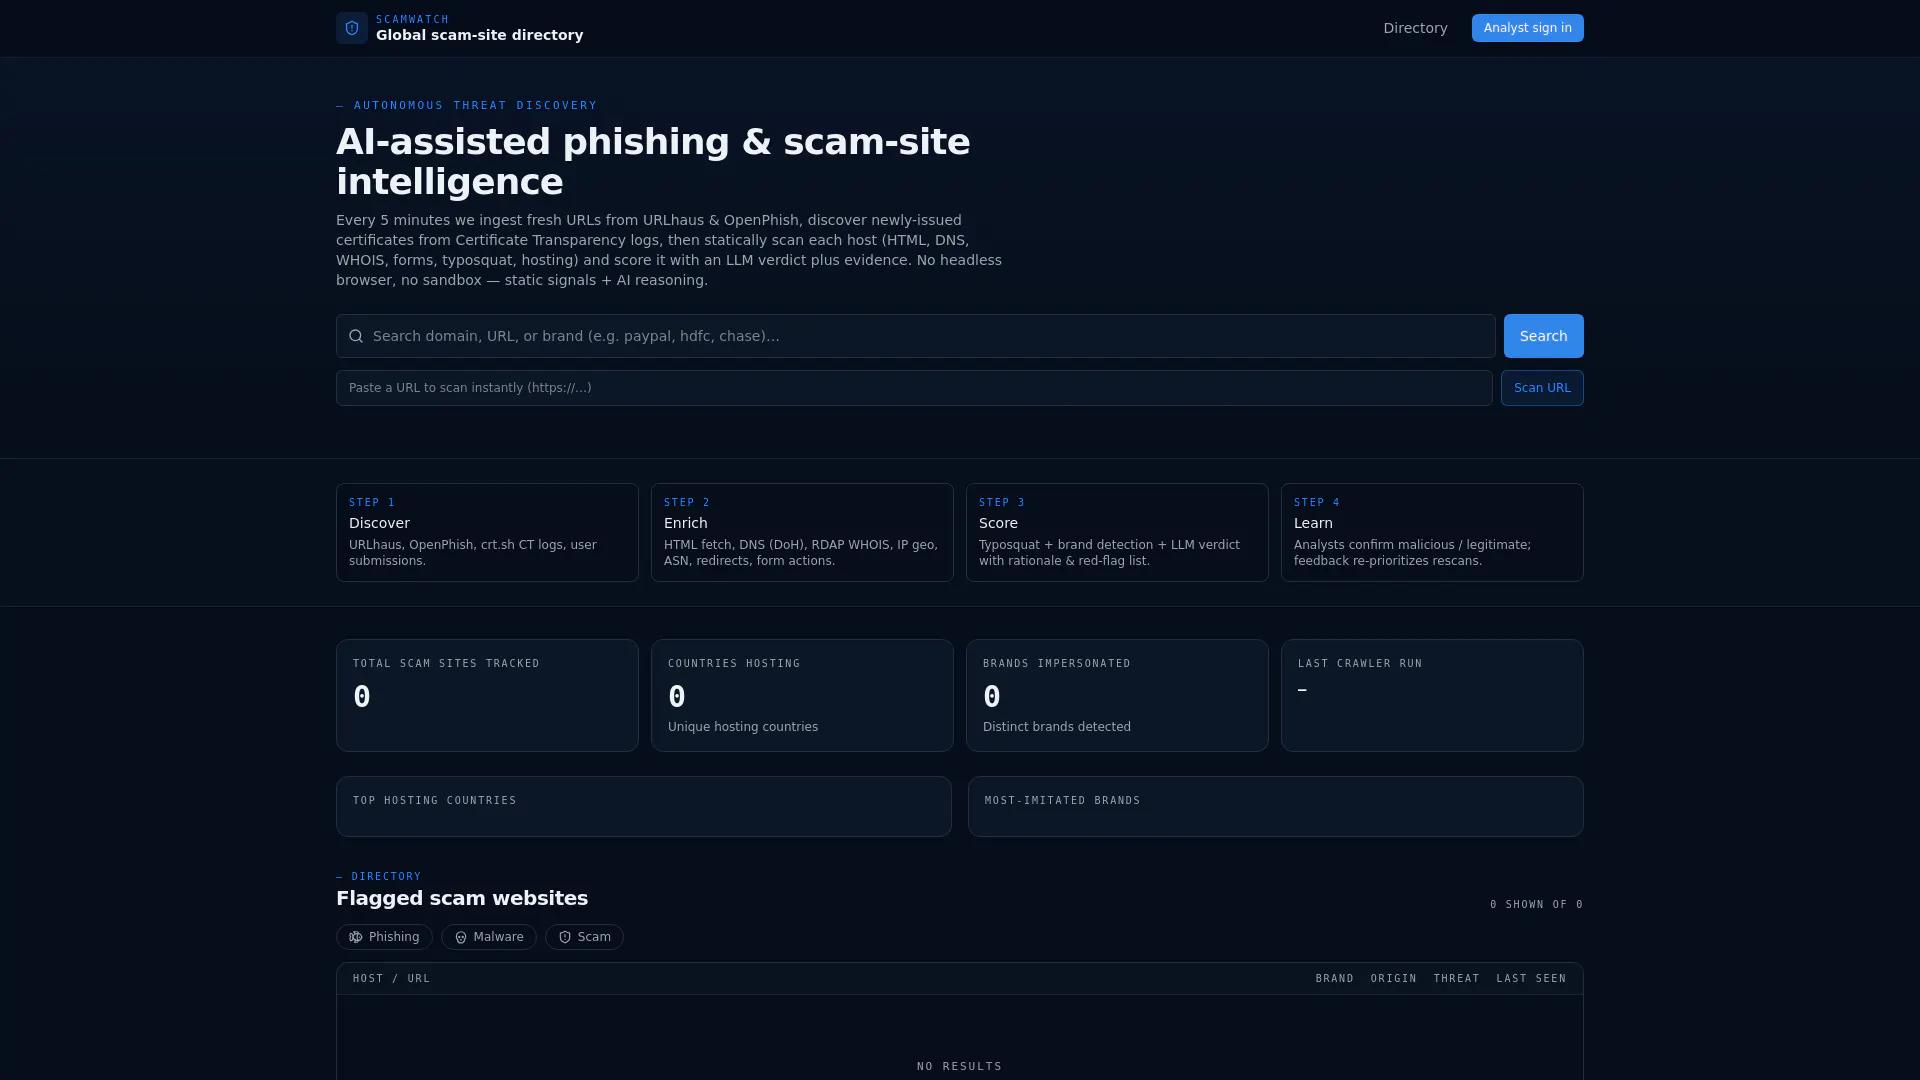Click the Flagged scam websites heading

[x=462, y=898]
